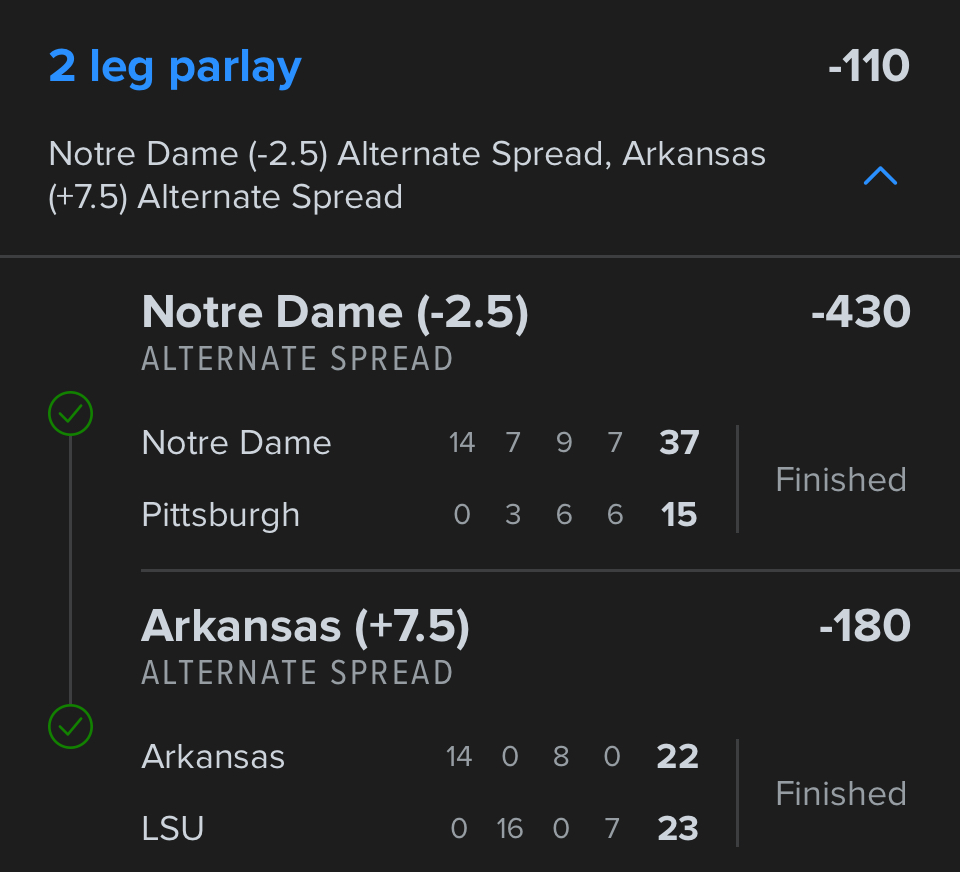Click the Finished status for Arkansas game
This screenshot has height=872, width=960.
pos(840,793)
